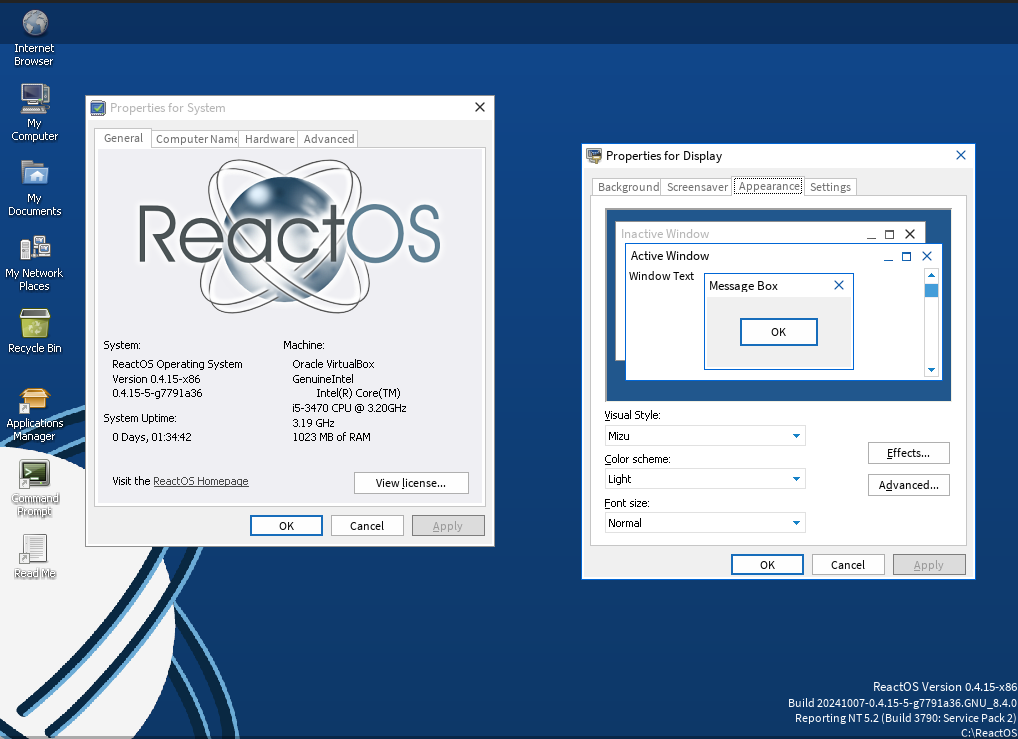Launch the Command Prompt shortcut
This screenshot has height=739, width=1018.
[34, 474]
